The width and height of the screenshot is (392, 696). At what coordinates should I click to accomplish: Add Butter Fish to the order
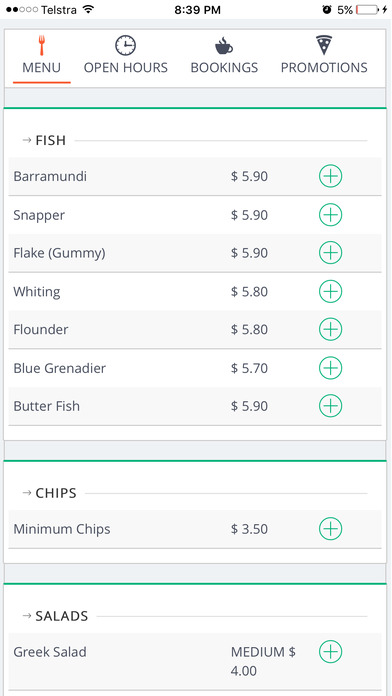(x=330, y=406)
